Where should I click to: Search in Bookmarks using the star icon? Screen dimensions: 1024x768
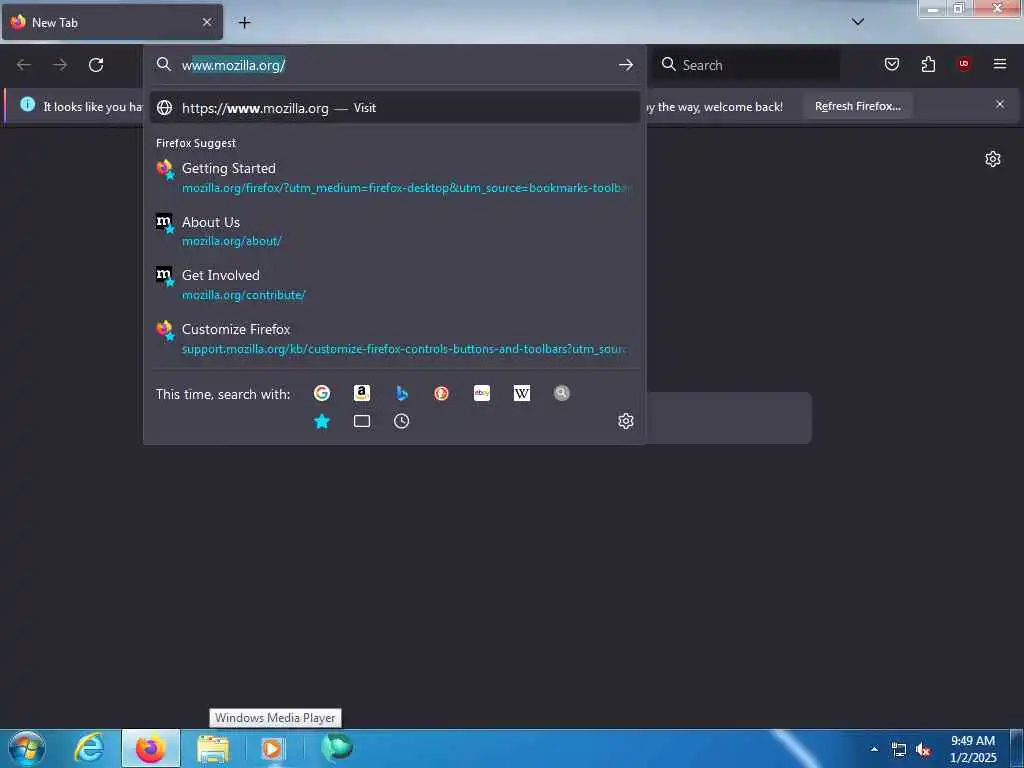(x=322, y=421)
